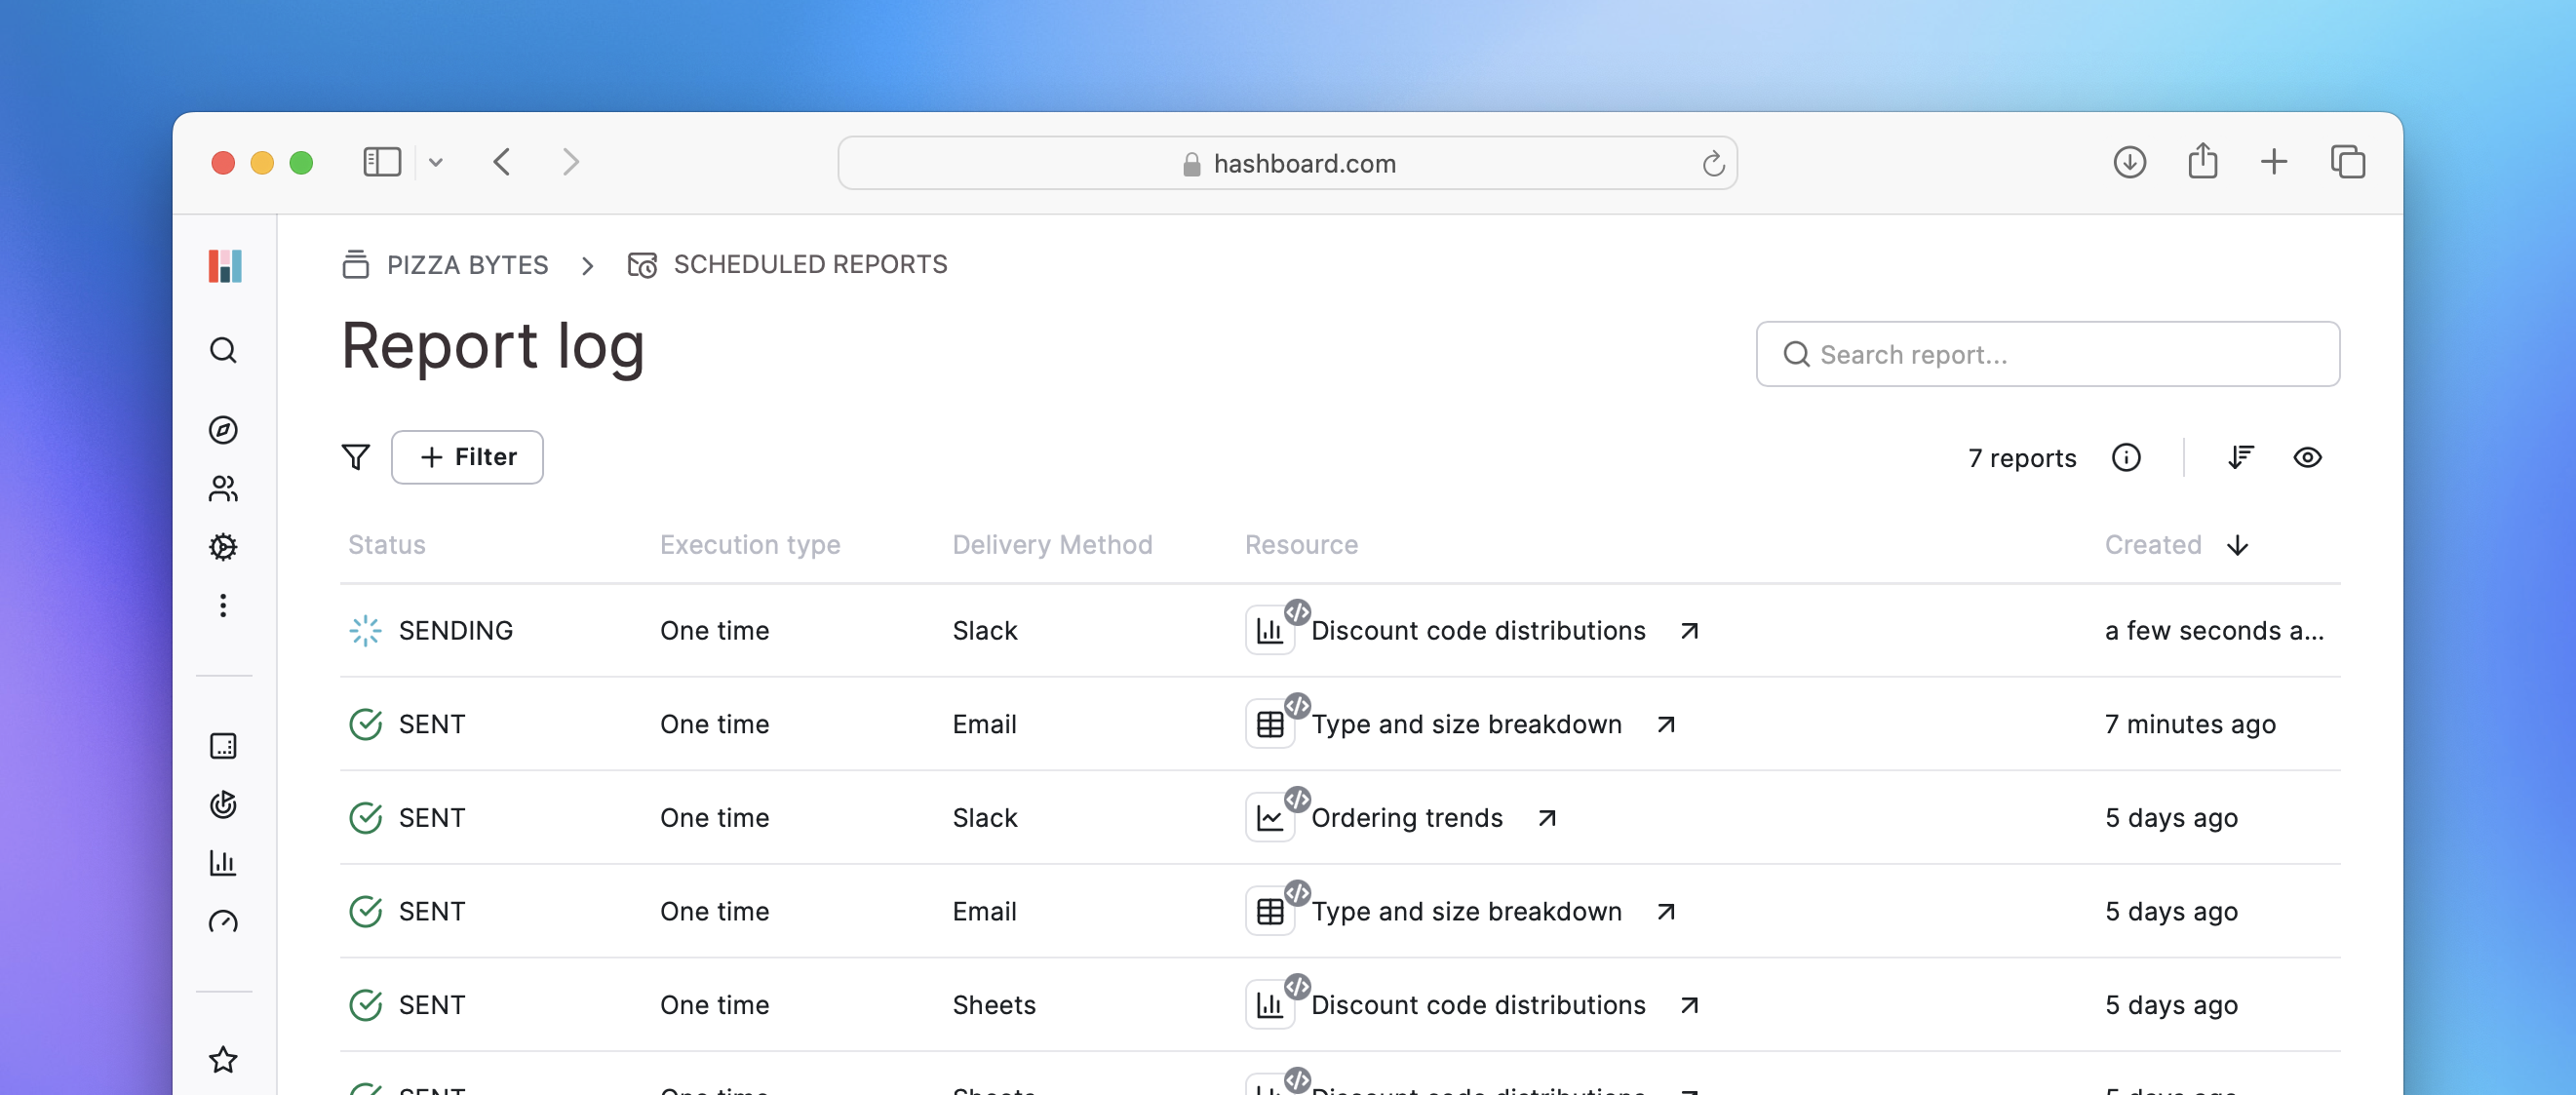Click the Safari share icon
Image resolution: width=2576 pixels, height=1095 pixels.
[x=2202, y=161]
